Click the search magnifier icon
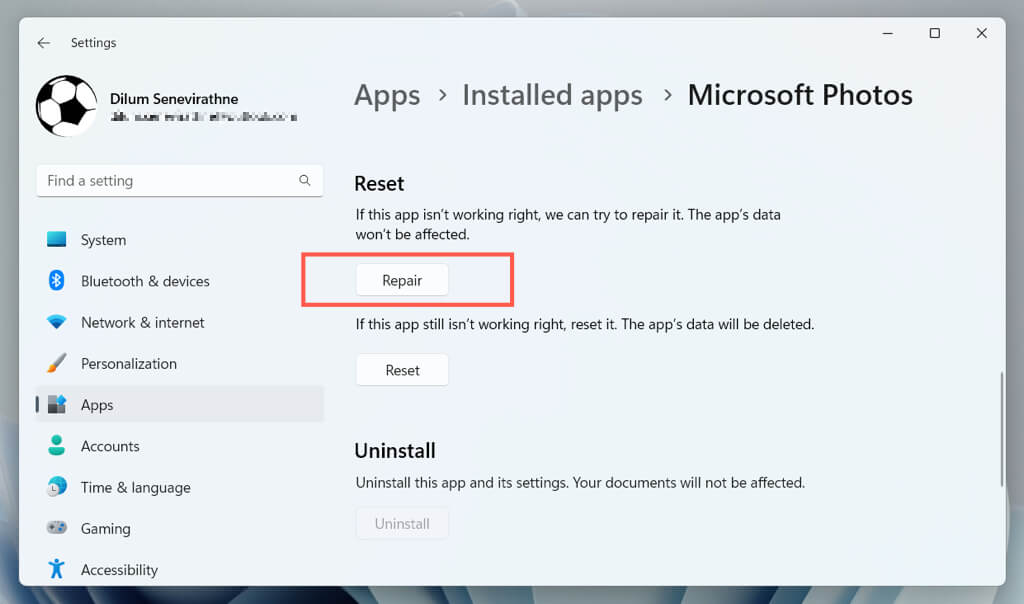This screenshot has width=1024, height=604. click(305, 181)
